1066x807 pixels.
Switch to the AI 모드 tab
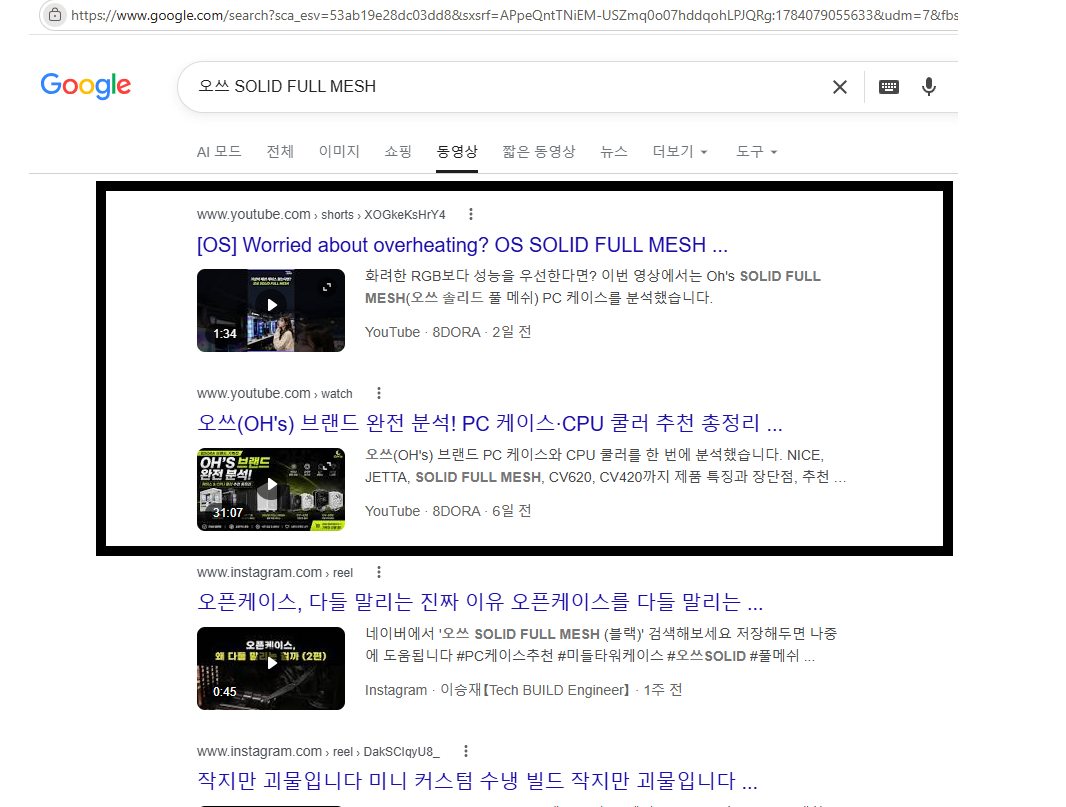click(219, 152)
